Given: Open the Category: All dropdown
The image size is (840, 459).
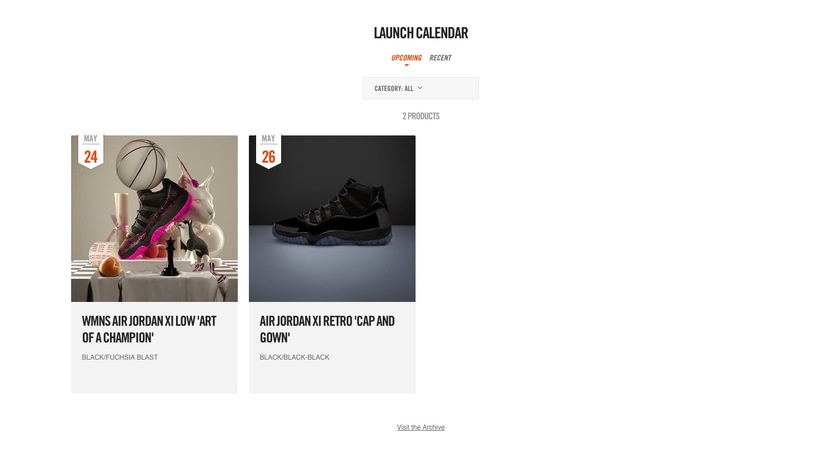Looking at the screenshot, I should point(421,88).
